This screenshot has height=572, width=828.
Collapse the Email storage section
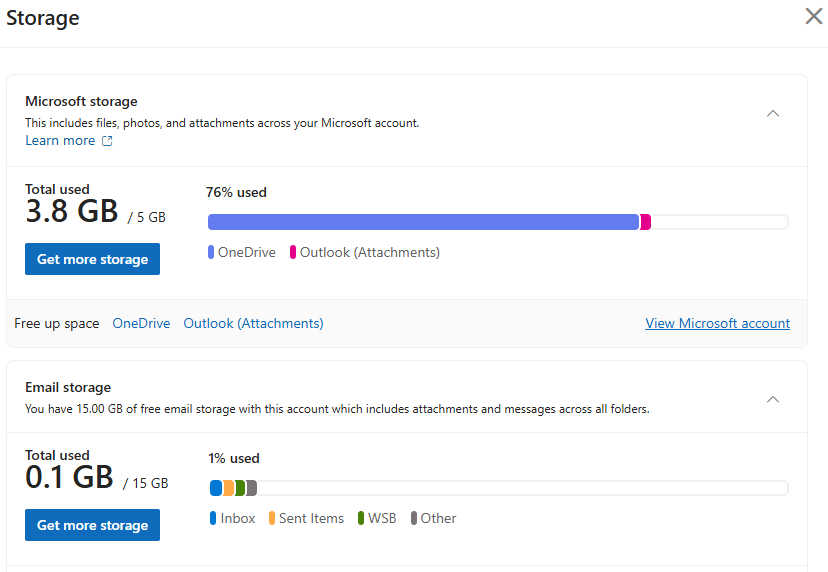773,399
